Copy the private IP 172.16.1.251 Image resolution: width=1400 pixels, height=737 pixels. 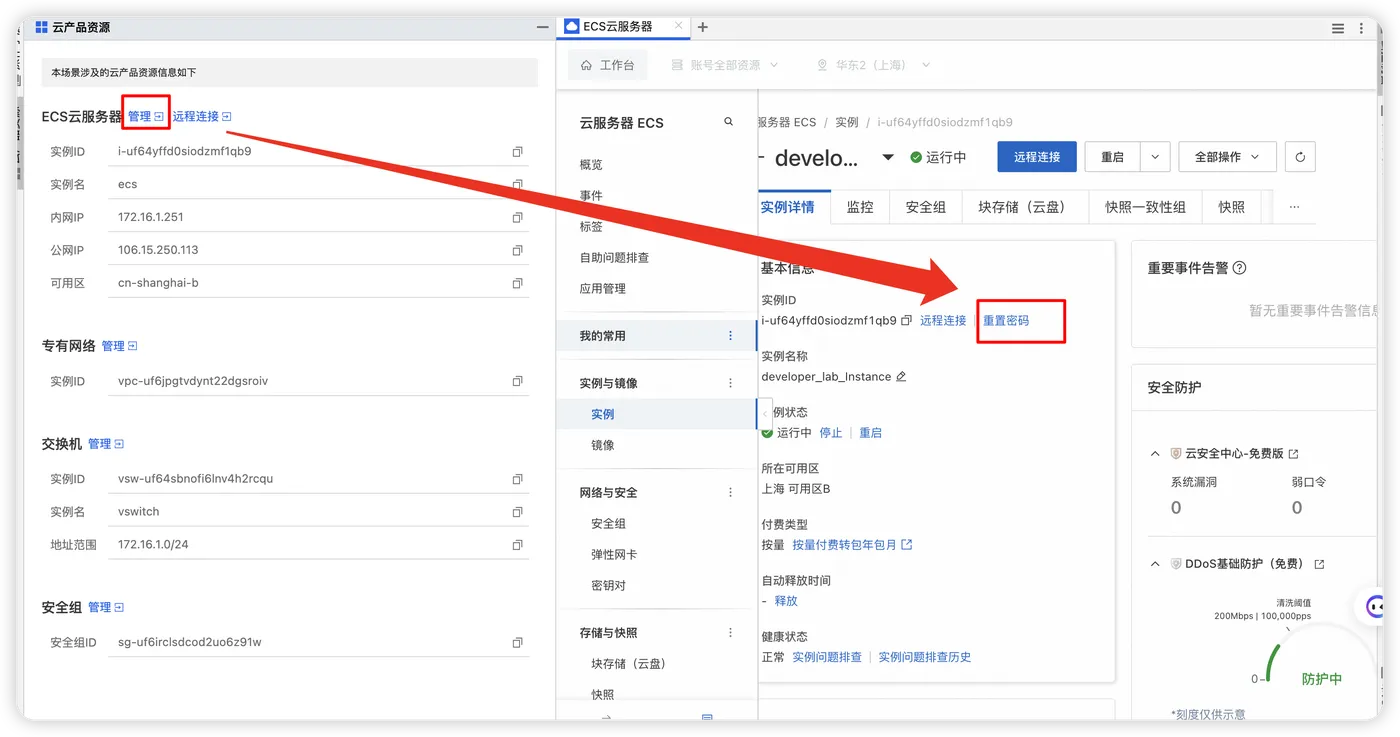pyautogui.click(x=518, y=218)
